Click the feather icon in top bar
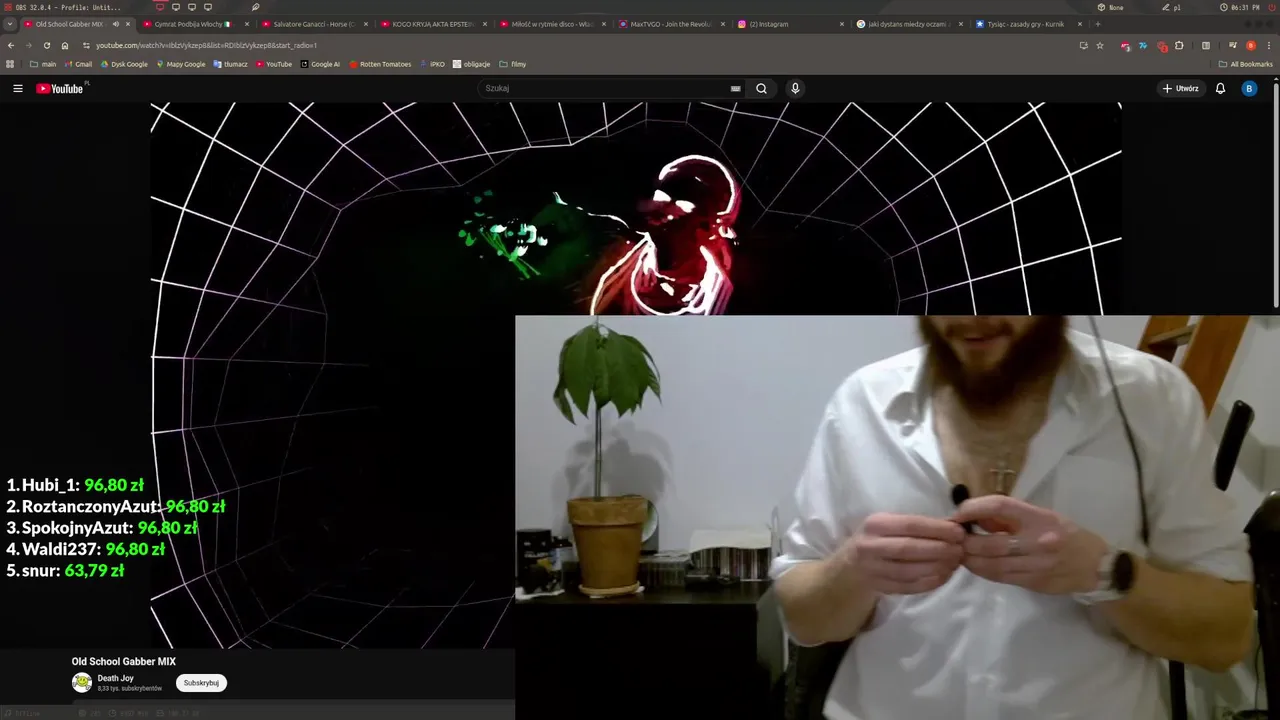Viewport: 1280px width, 720px height. pos(256,7)
